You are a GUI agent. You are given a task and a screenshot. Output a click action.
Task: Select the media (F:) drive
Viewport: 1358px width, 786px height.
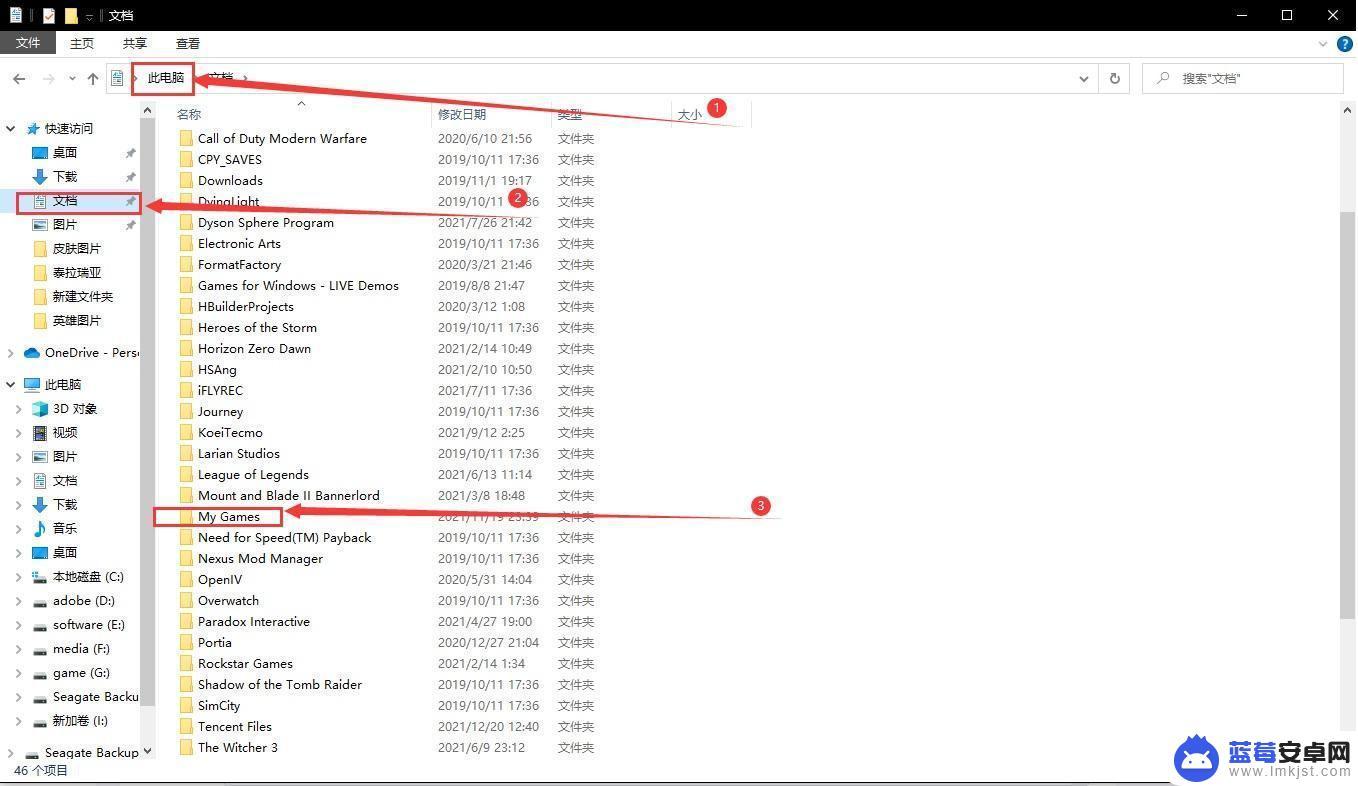81,649
